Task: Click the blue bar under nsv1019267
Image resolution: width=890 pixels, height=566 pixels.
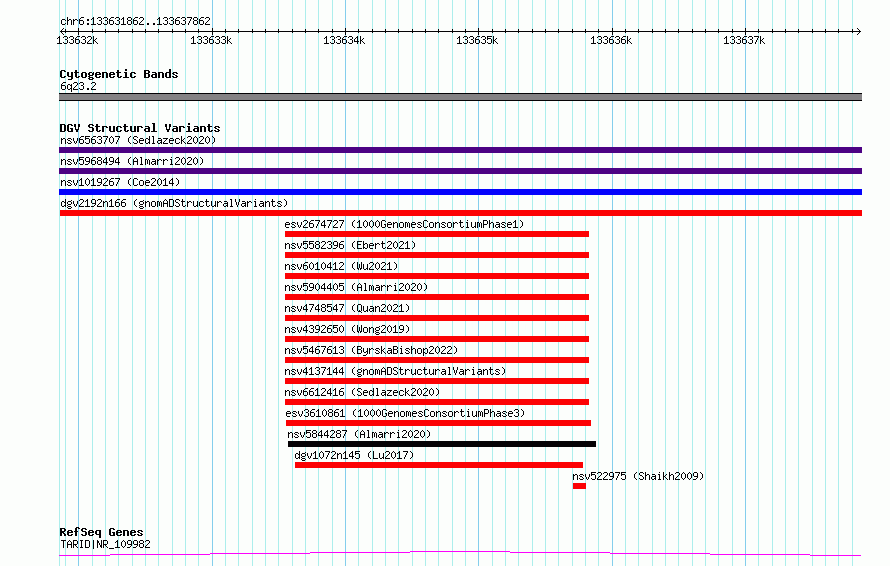Action: click(x=460, y=192)
